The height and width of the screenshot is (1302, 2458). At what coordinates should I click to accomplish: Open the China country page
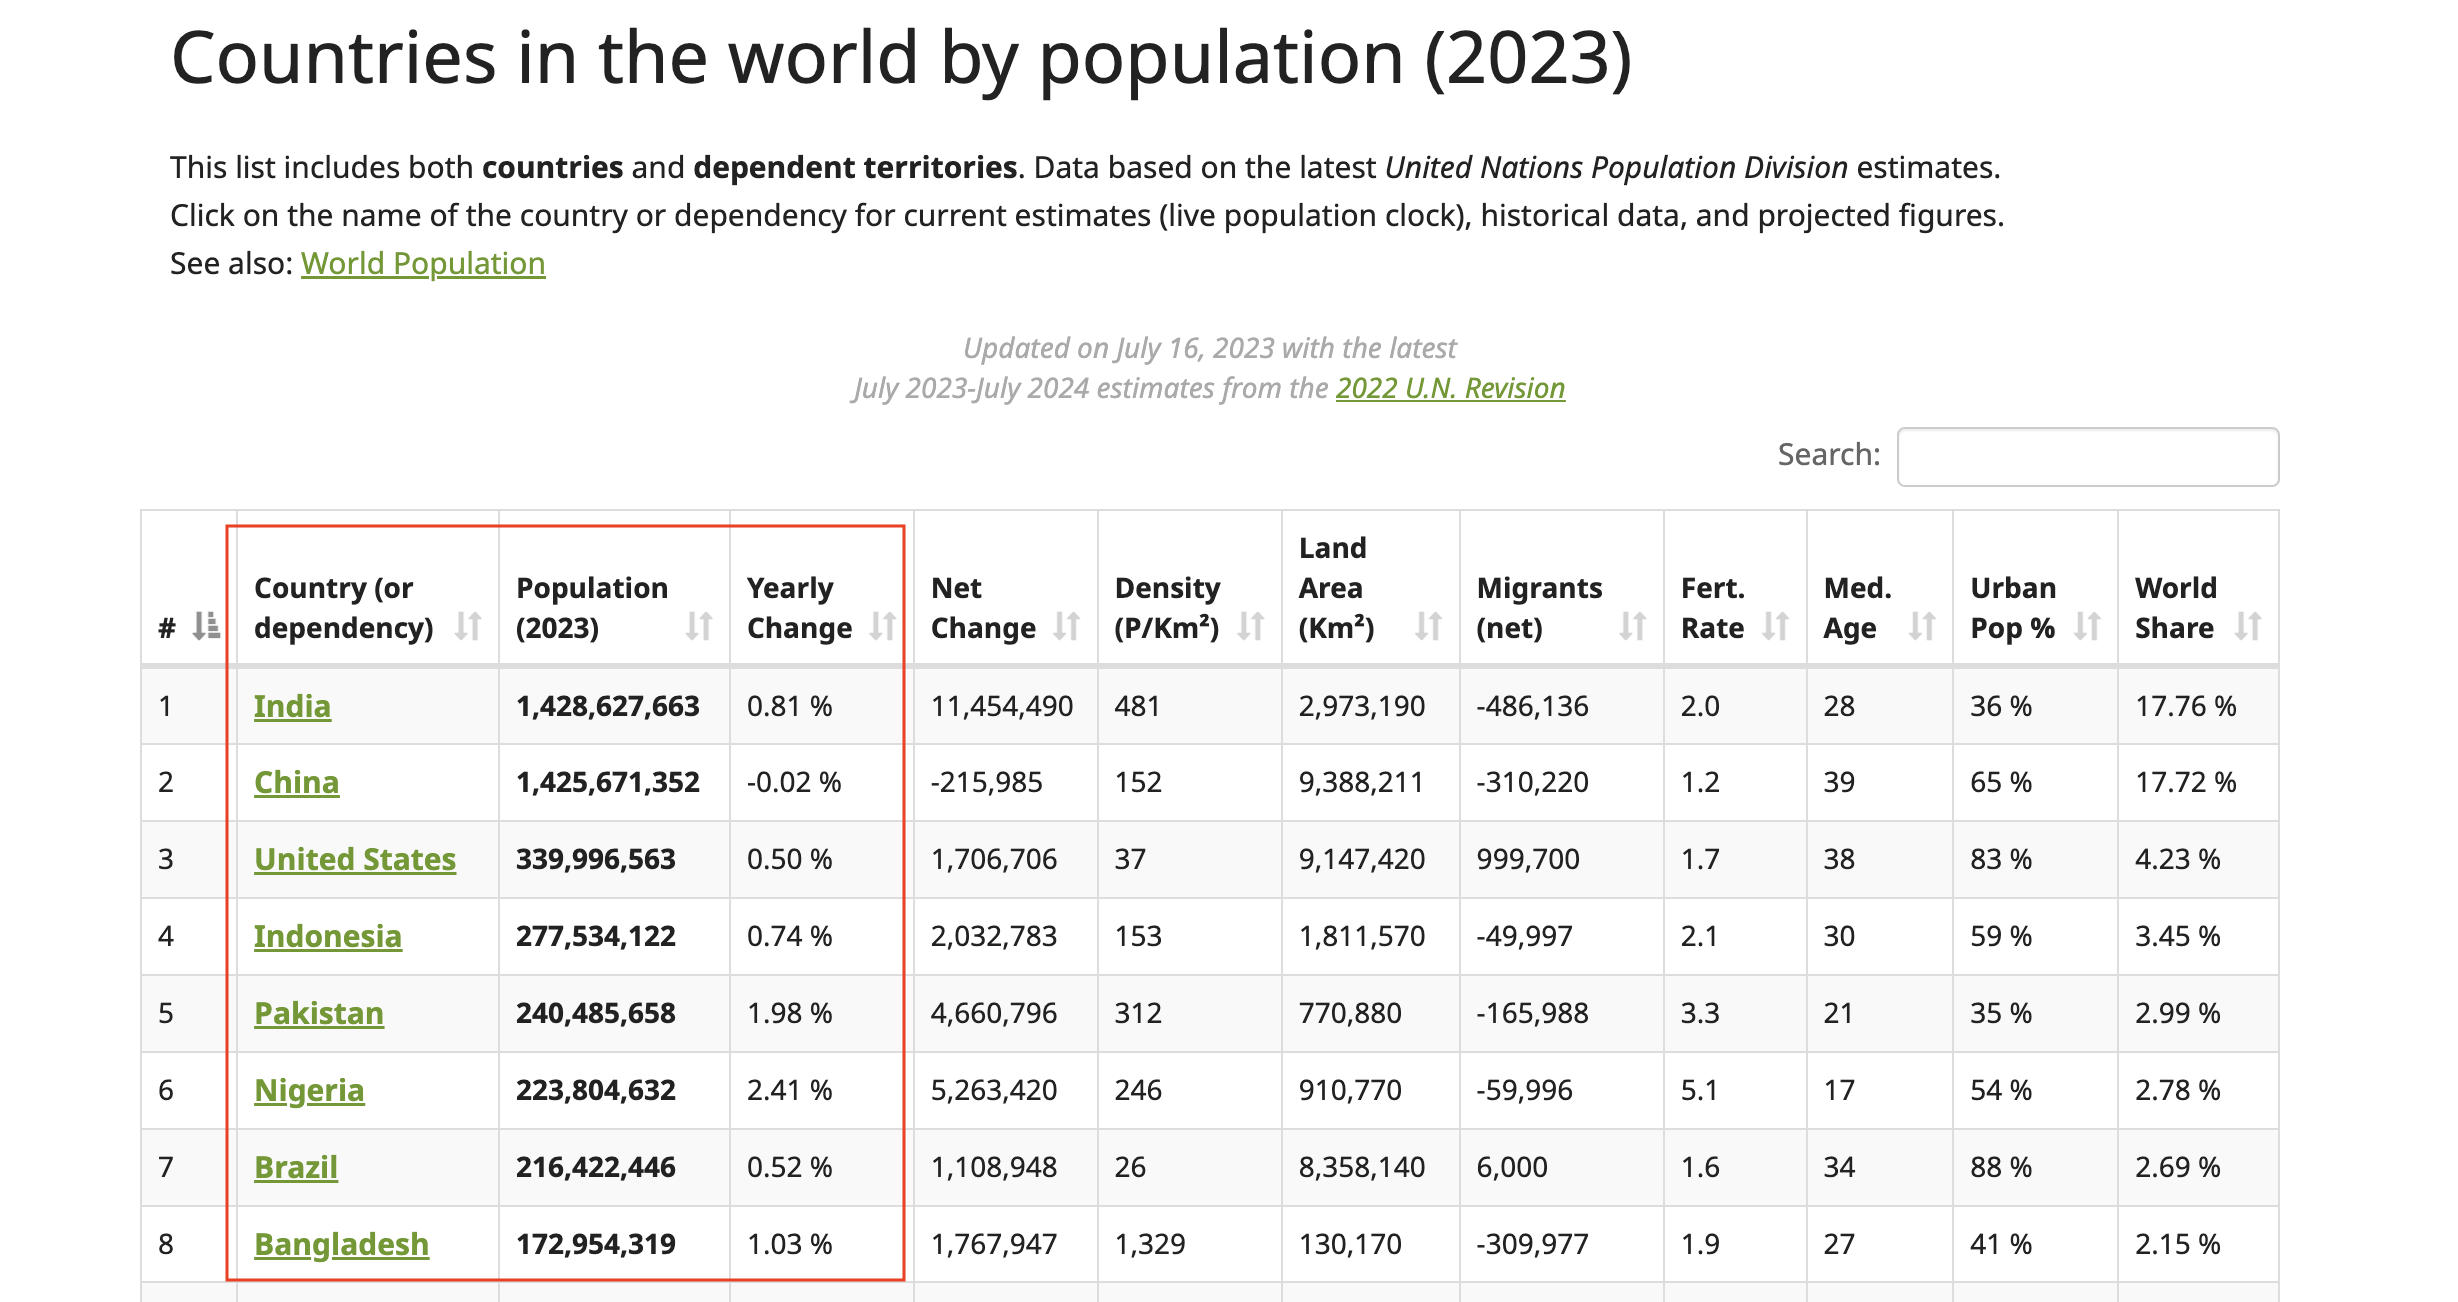pos(296,782)
